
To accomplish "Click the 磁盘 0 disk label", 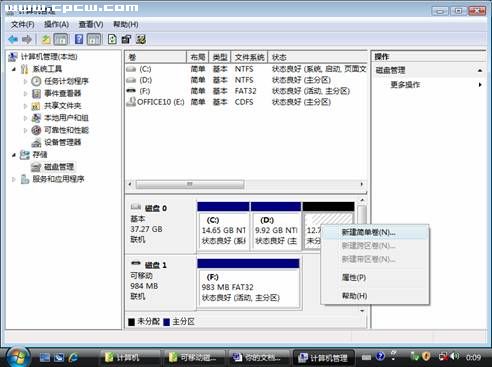I will pos(156,208).
